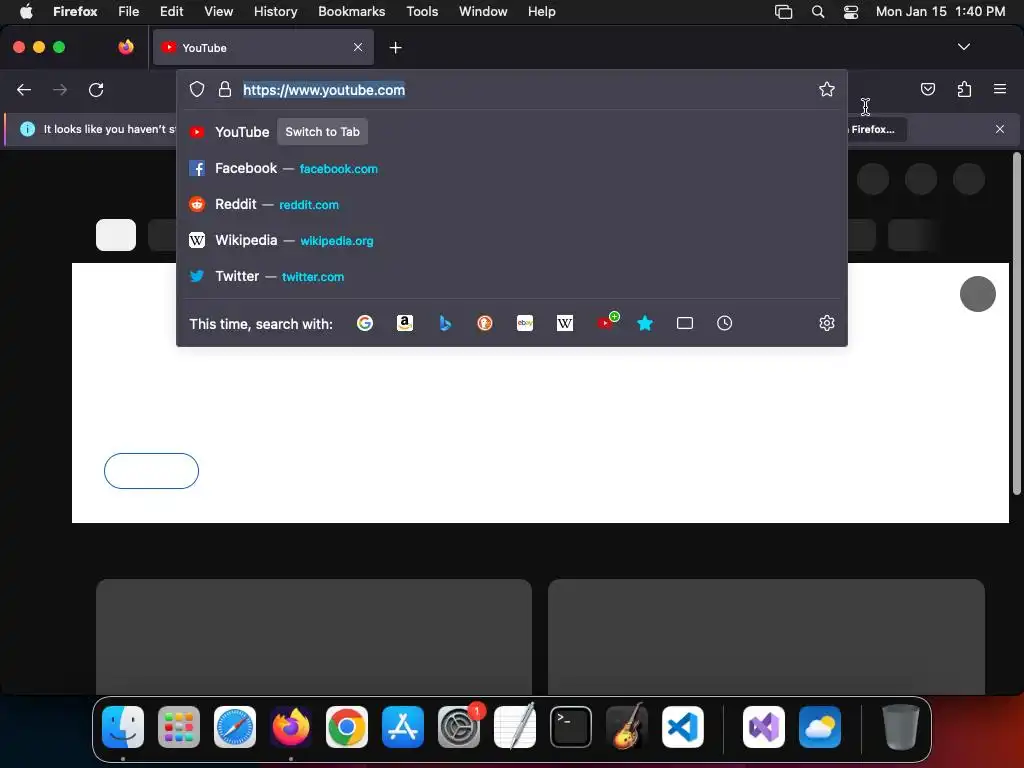1024x768 pixels.
Task: Go forward one page
Action: [x=60, y=89]
